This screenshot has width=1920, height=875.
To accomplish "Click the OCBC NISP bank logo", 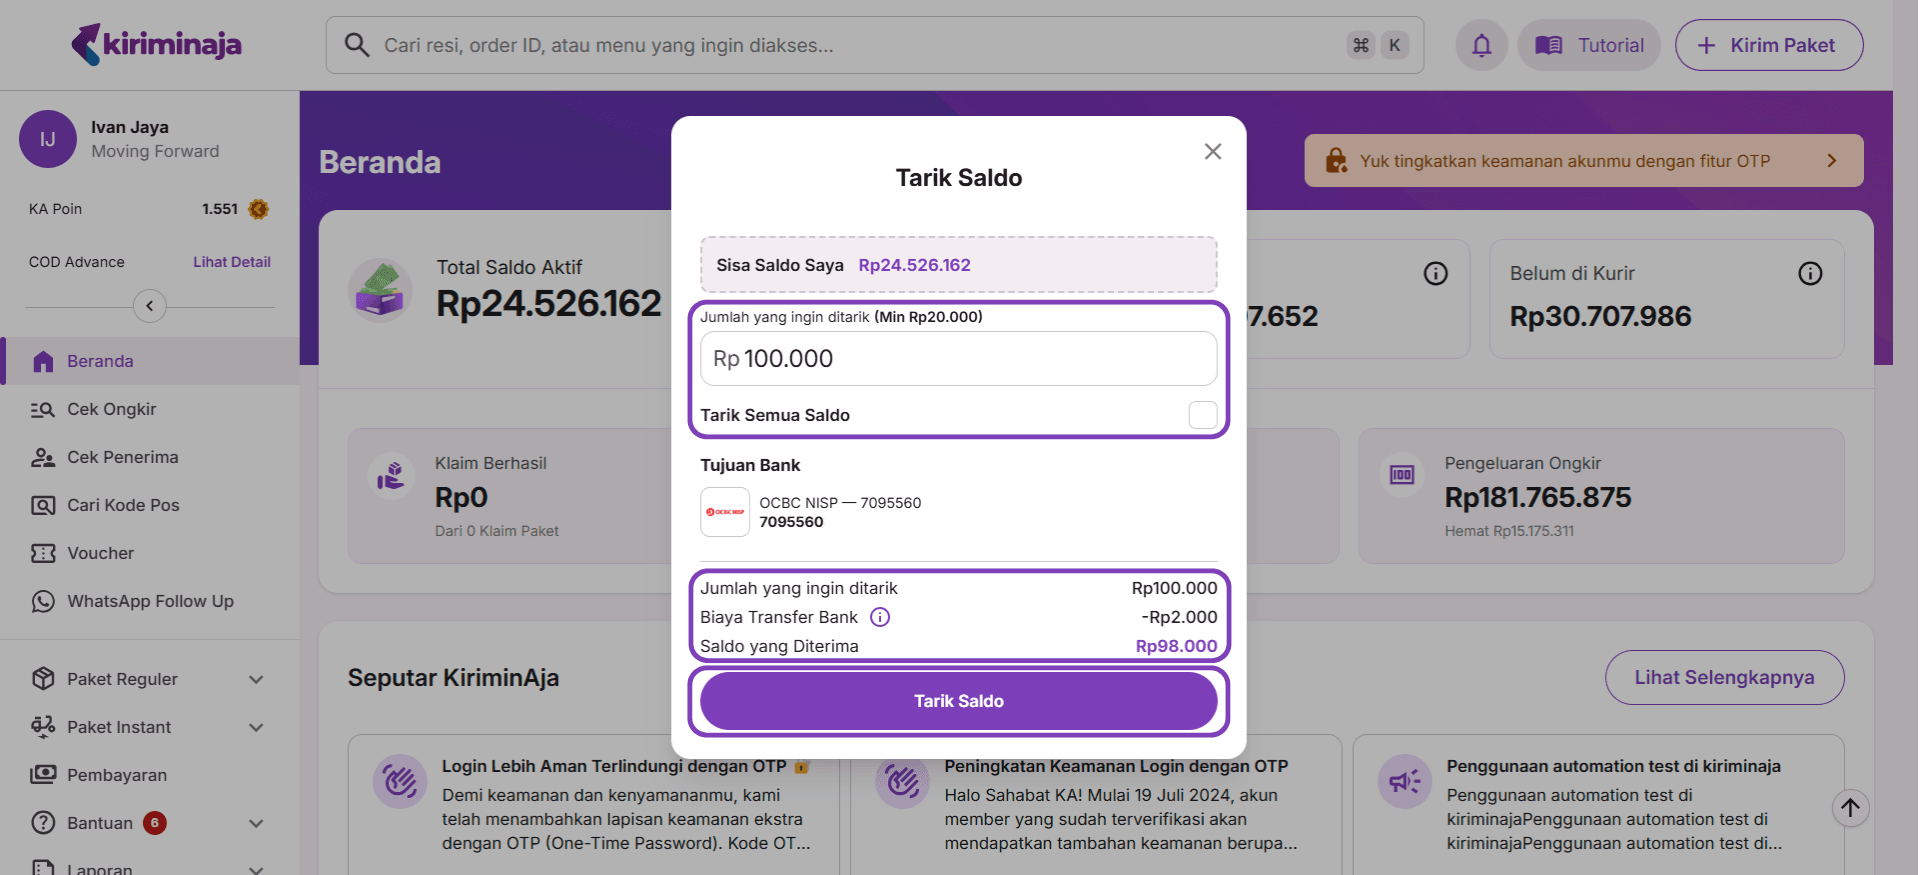I will [x=725, y=512].
